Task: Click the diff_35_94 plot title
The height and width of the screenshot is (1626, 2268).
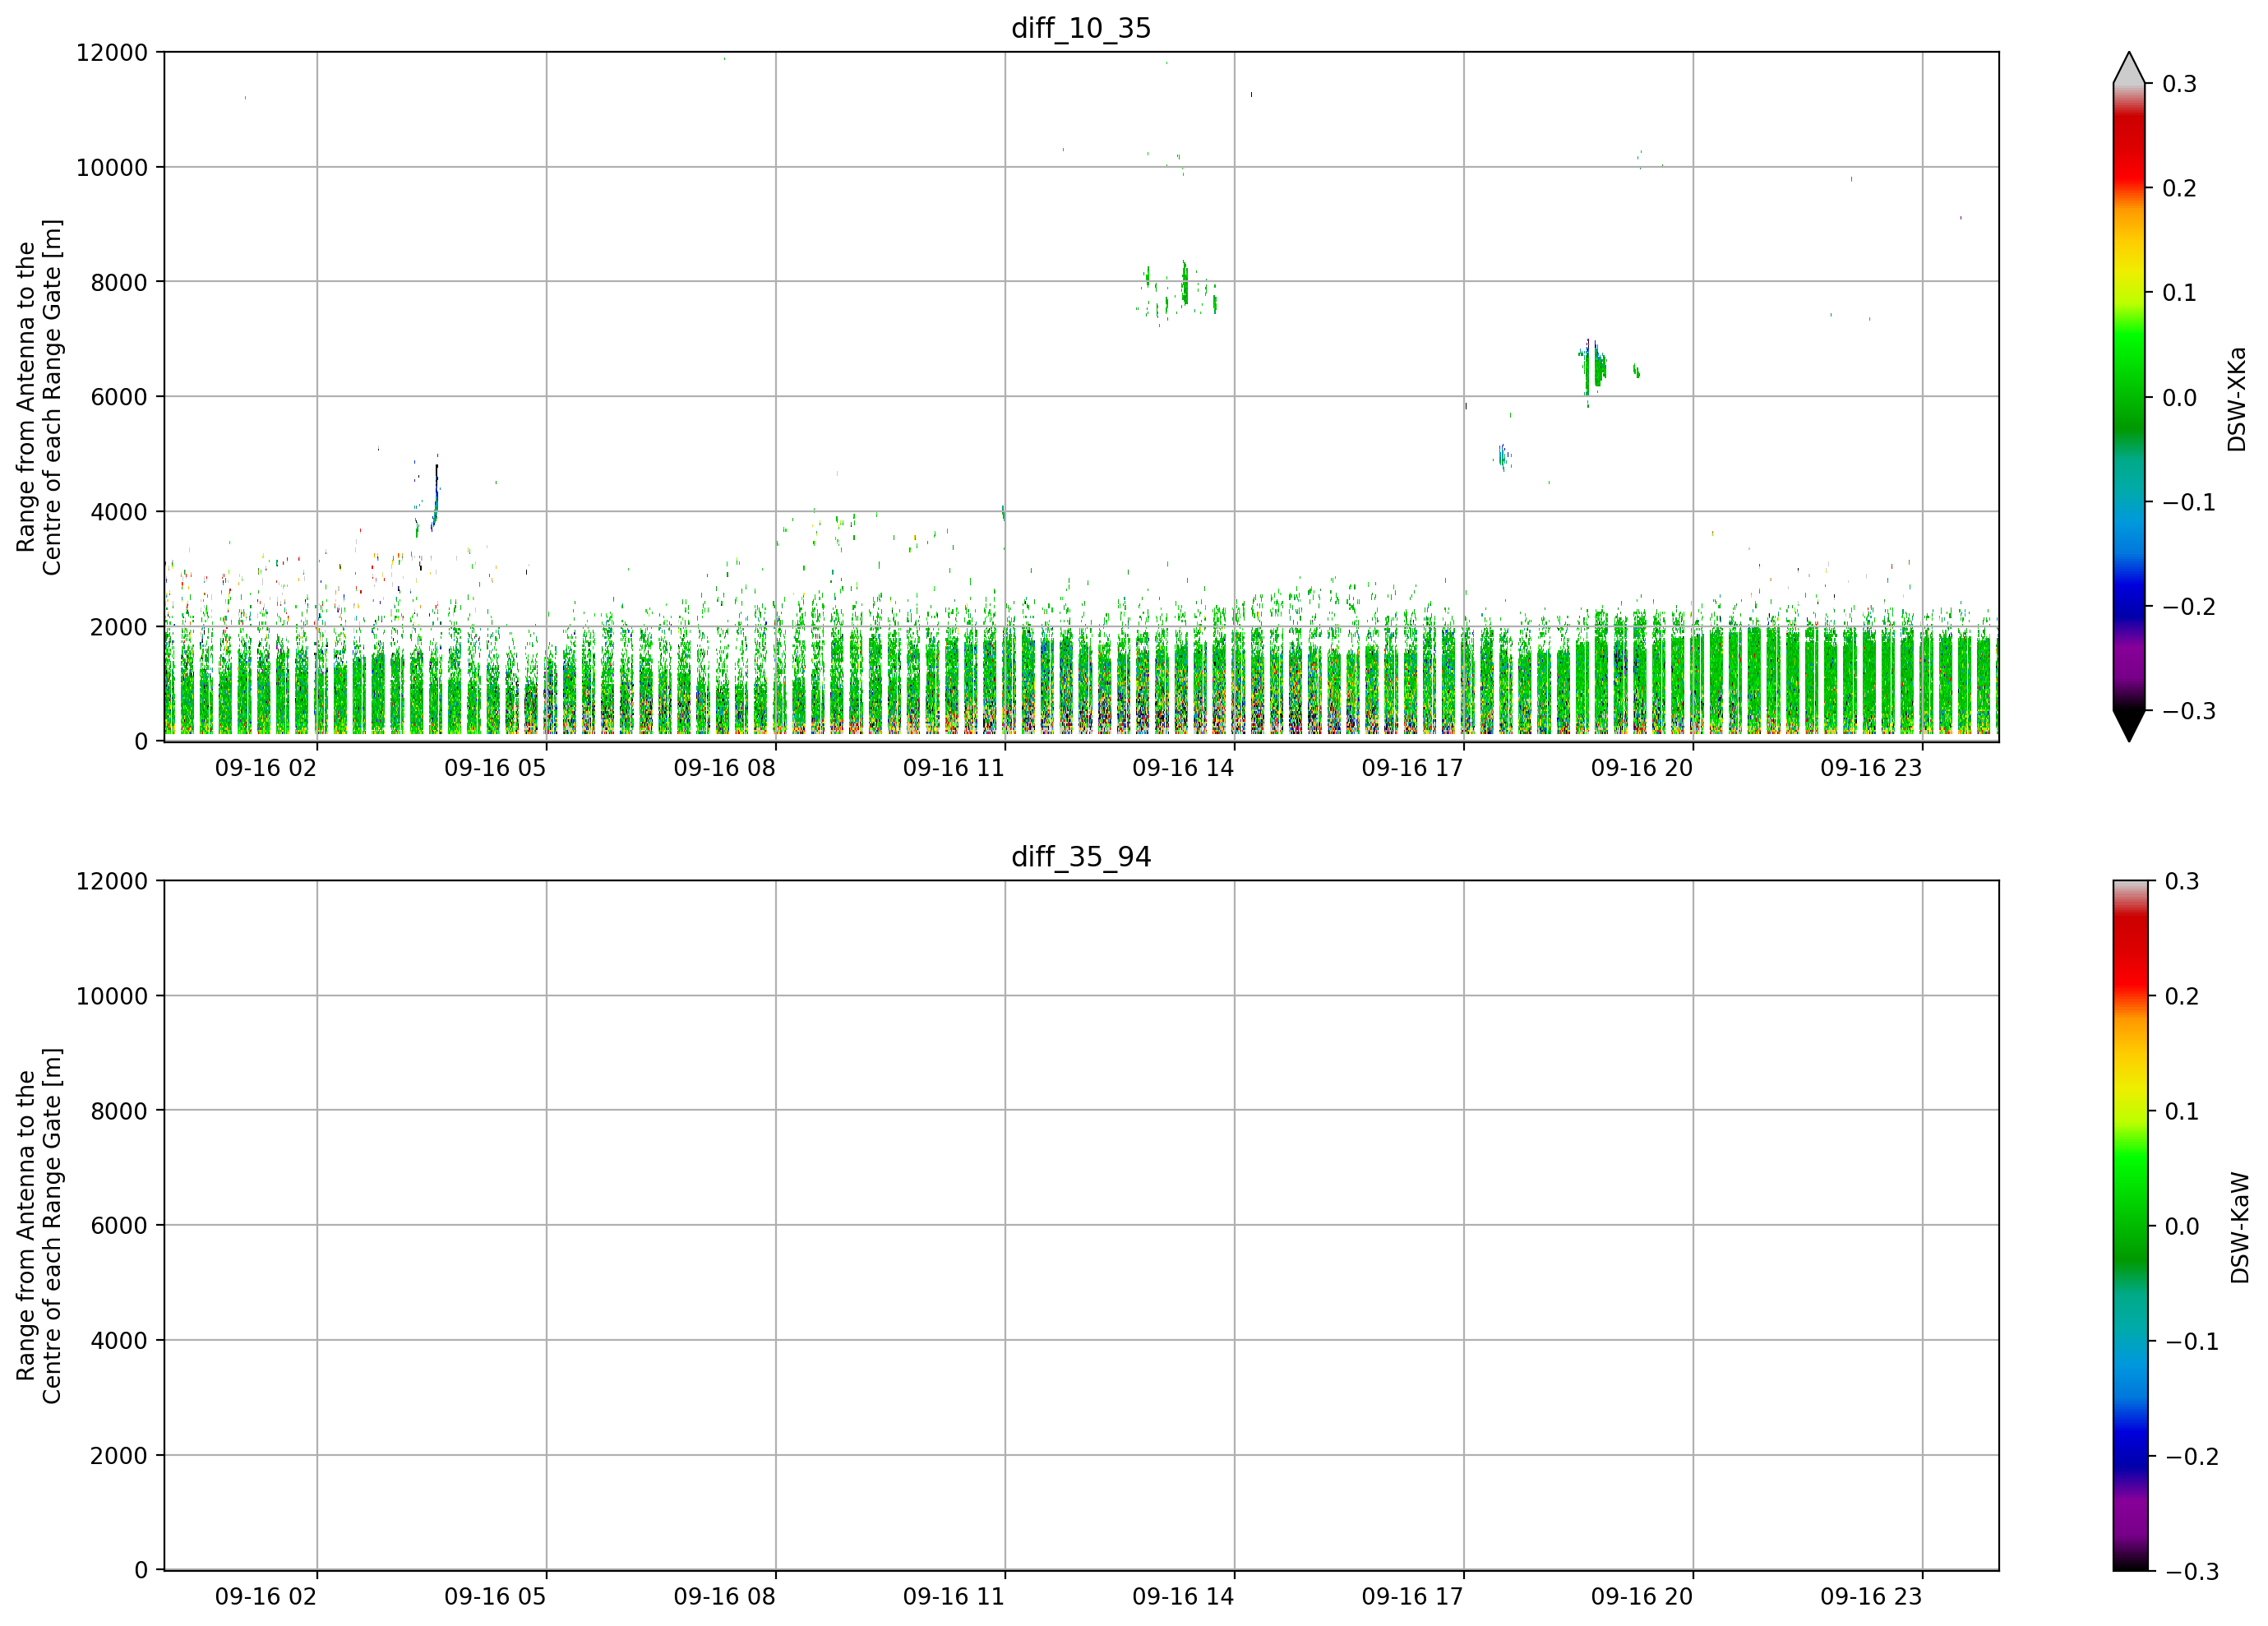Action: click(1081, 857)
